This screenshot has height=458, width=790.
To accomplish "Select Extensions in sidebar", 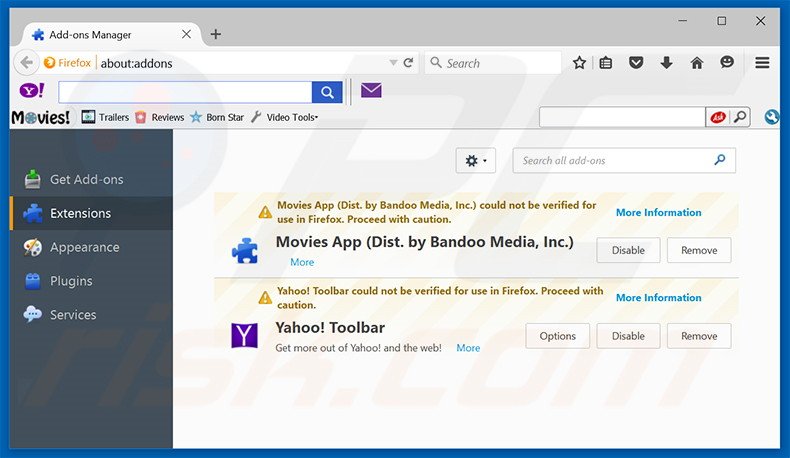I will click(91, 213).
